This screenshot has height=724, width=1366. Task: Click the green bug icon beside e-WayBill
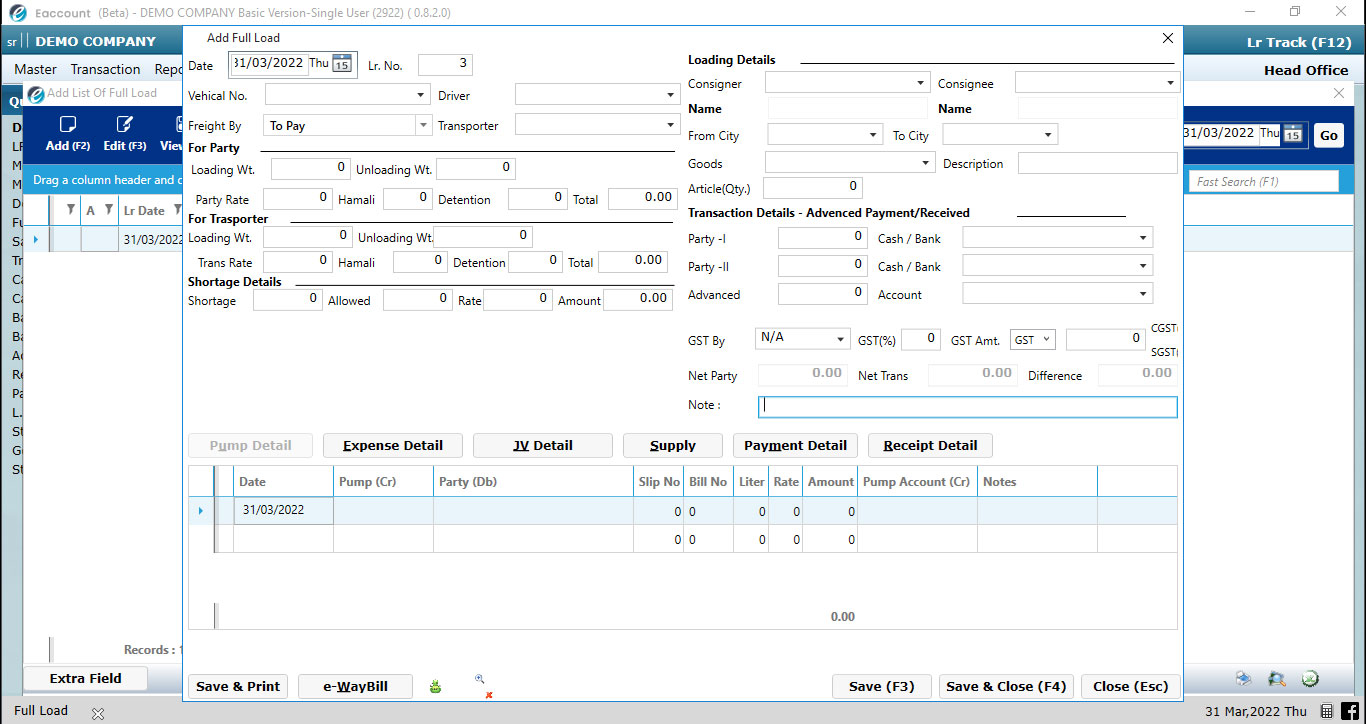[435, 686]
